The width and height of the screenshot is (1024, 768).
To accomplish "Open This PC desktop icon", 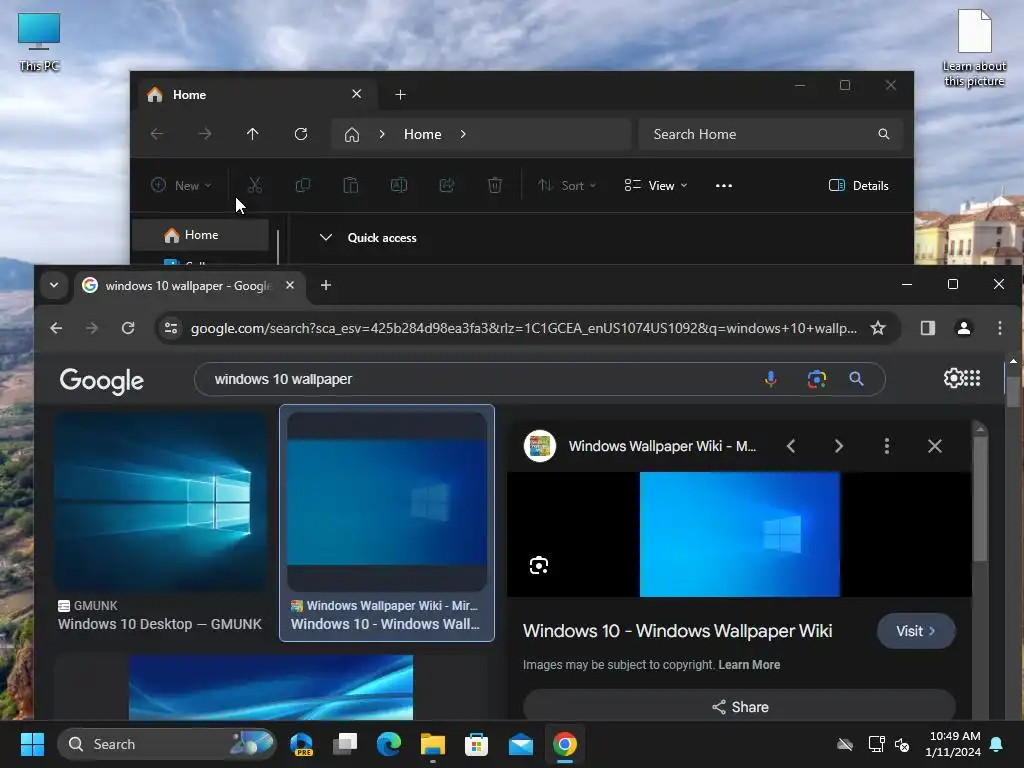I will (39, 42).
